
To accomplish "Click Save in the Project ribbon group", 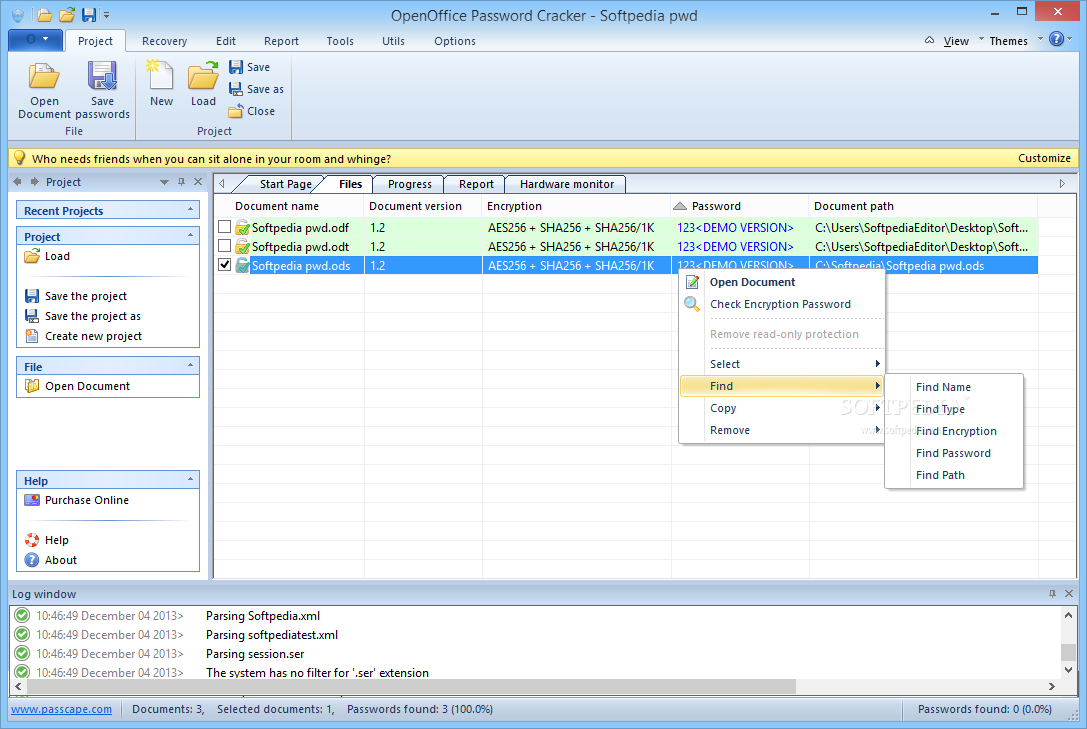I will [250, 67].
